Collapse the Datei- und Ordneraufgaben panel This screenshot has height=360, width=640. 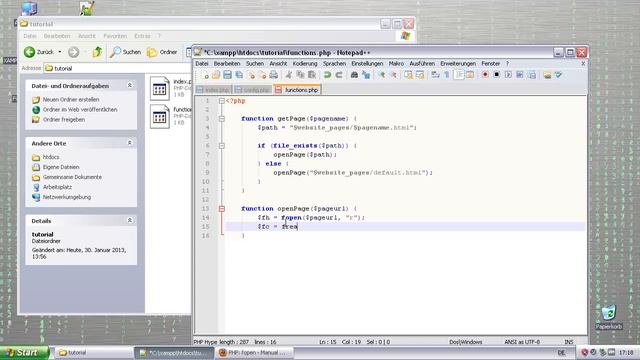coord(130,85)
